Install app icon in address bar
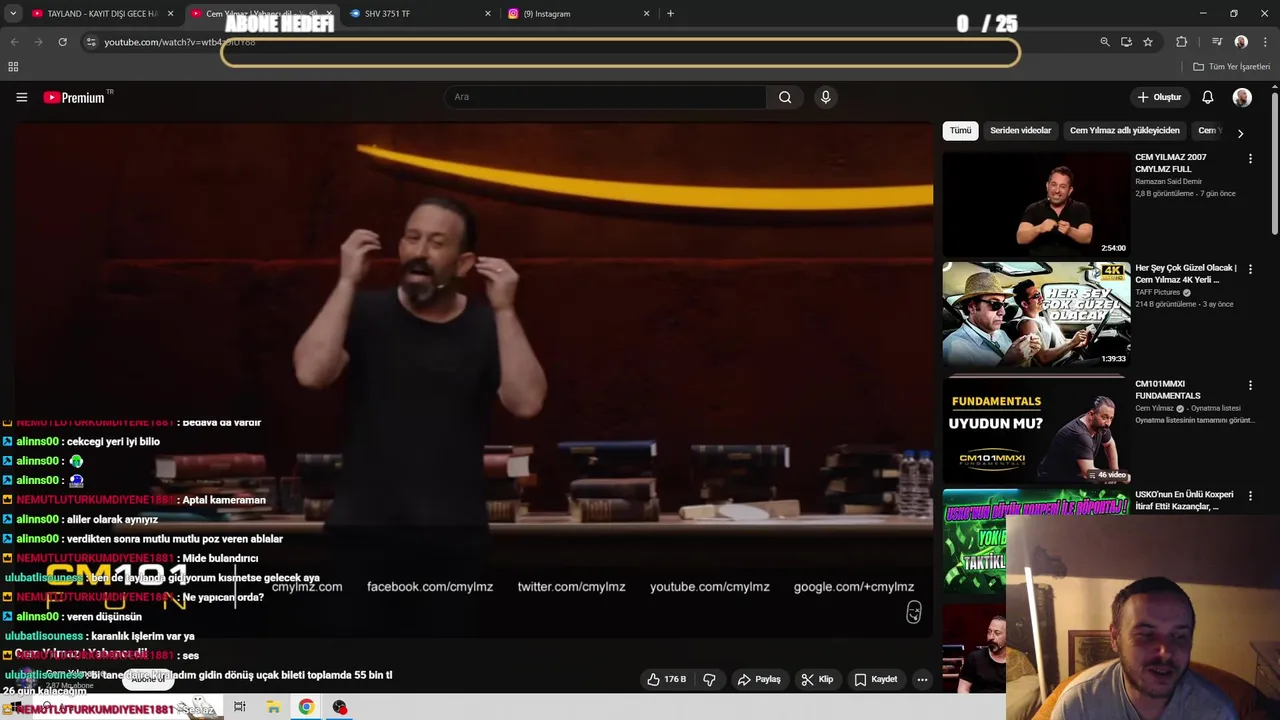Viewport: 1280px width, 720px height. tap(1126, 42)
